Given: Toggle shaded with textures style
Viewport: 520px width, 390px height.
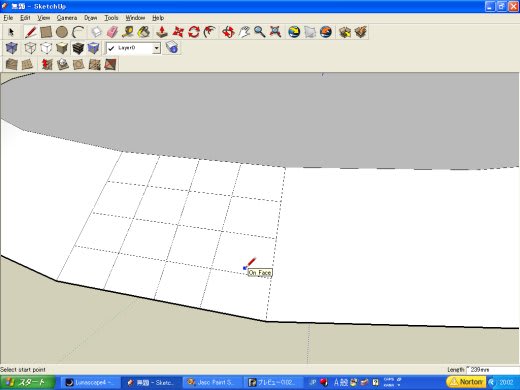Looking at the screenshot, I should (x=78, y=48).
